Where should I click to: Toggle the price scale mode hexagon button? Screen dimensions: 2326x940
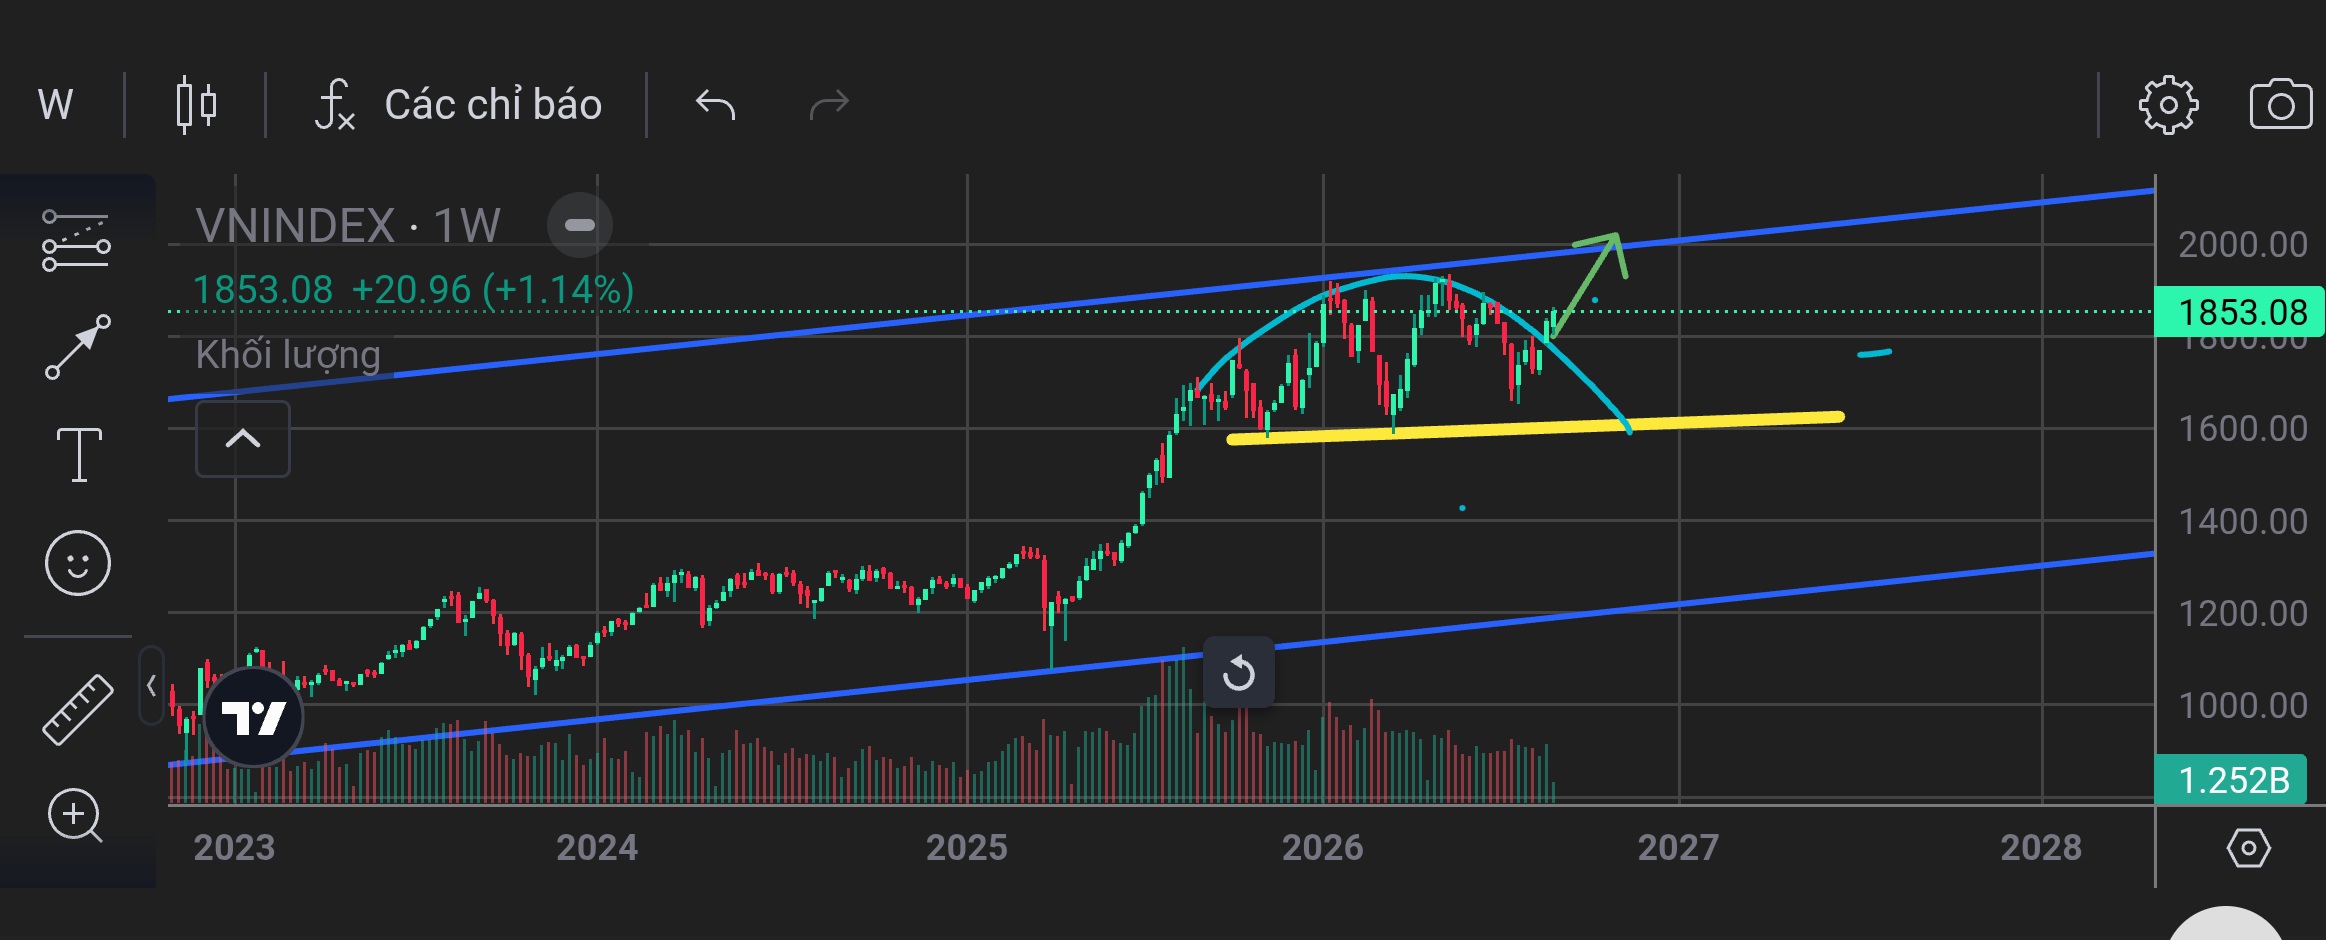[x=2249, y=849]
